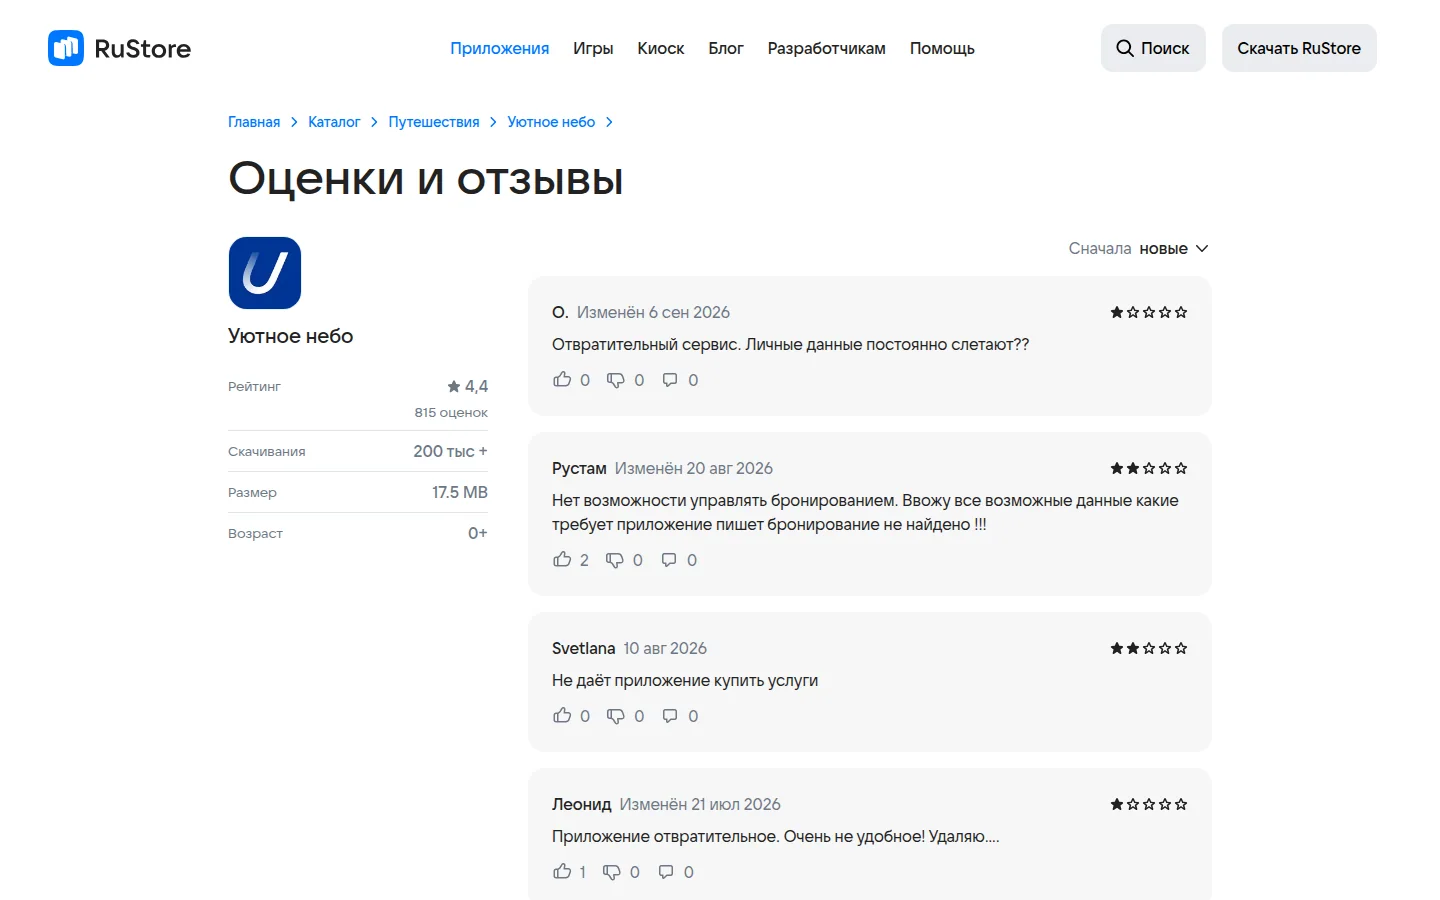Image resolution: width=1440 pixels, height=900 pixels.
Task: Go to Главная breadcrumb
Action: coord(254,122)
